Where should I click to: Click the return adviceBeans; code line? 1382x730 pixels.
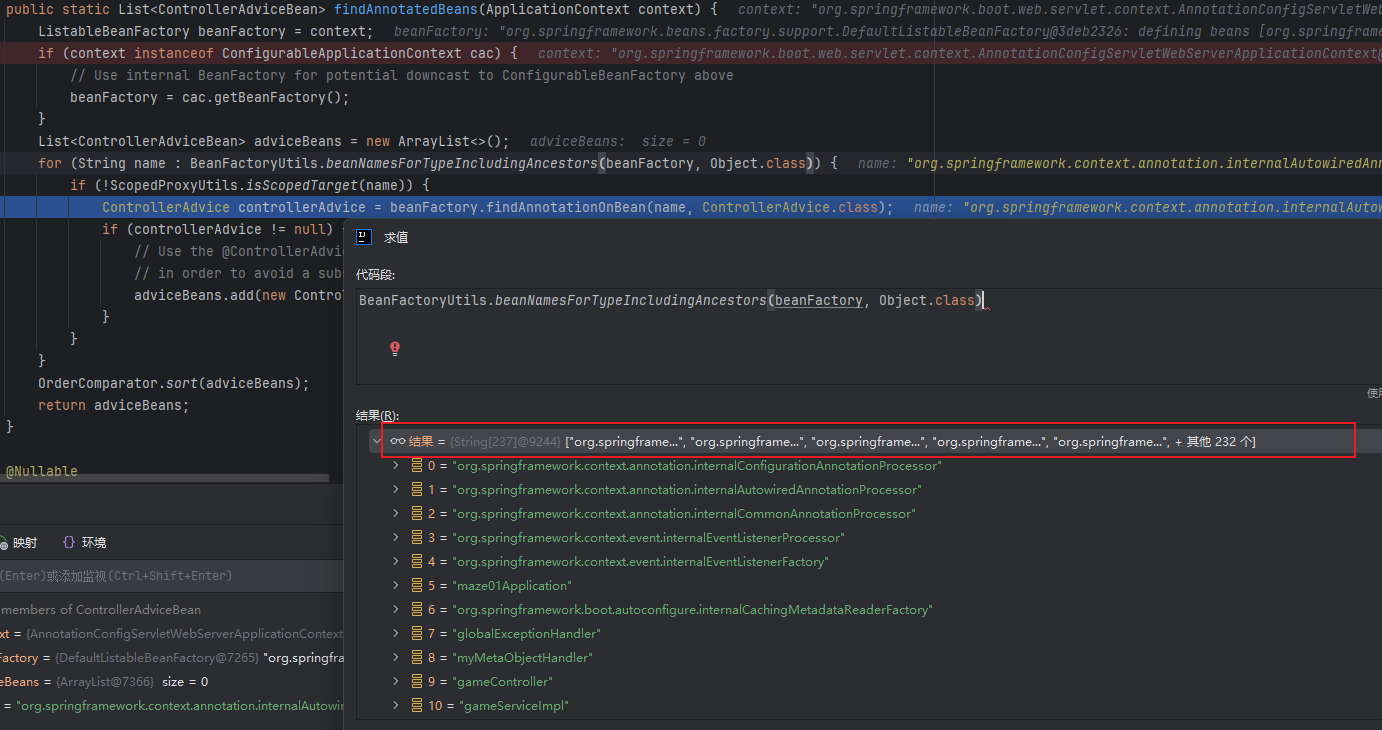click(x=113, y=405)
